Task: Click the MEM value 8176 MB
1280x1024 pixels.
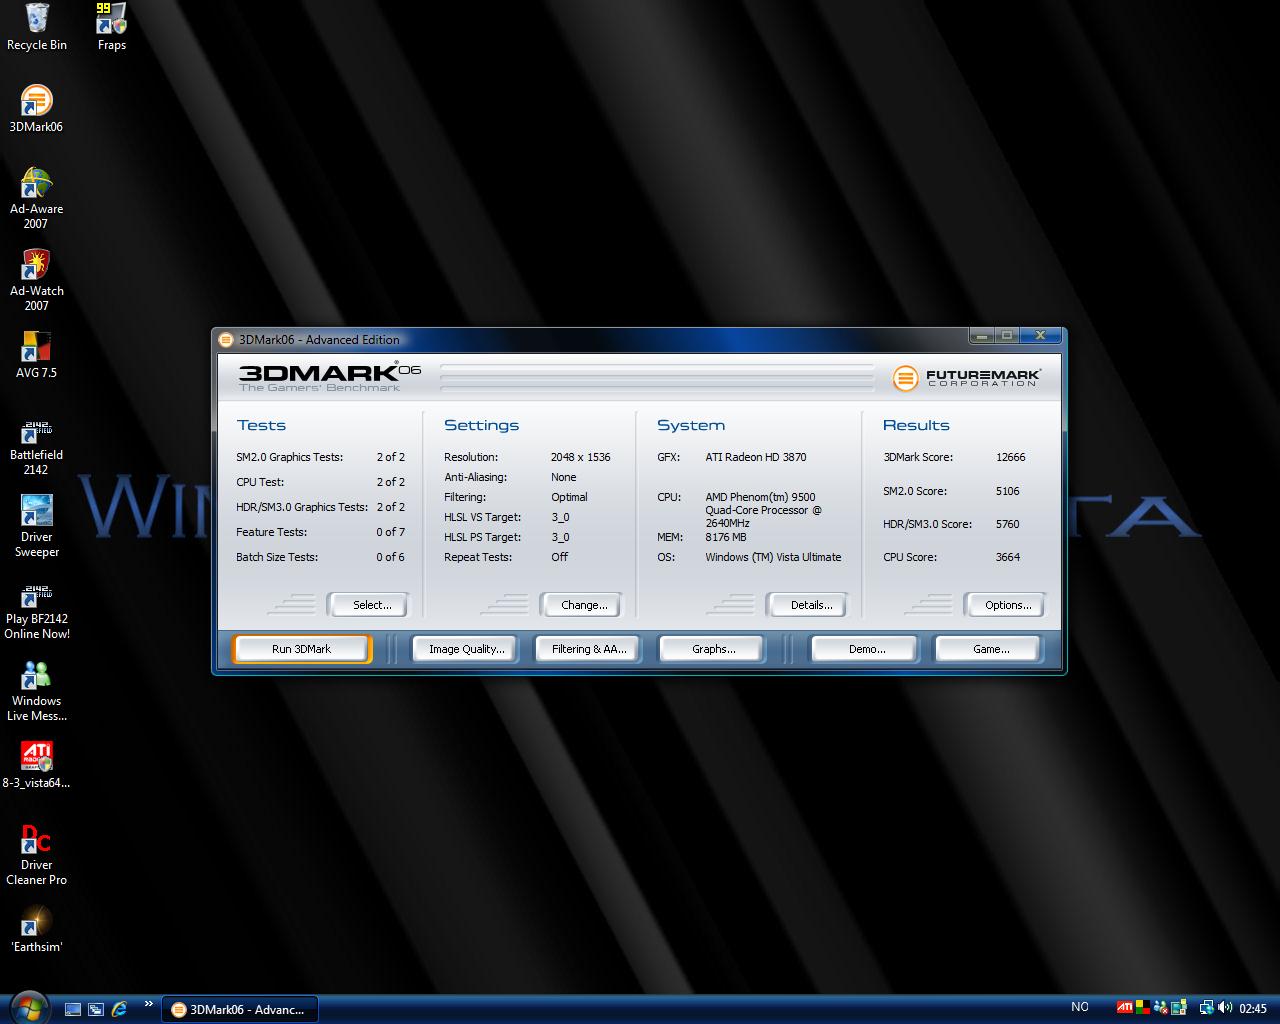Action: [725, 537]
